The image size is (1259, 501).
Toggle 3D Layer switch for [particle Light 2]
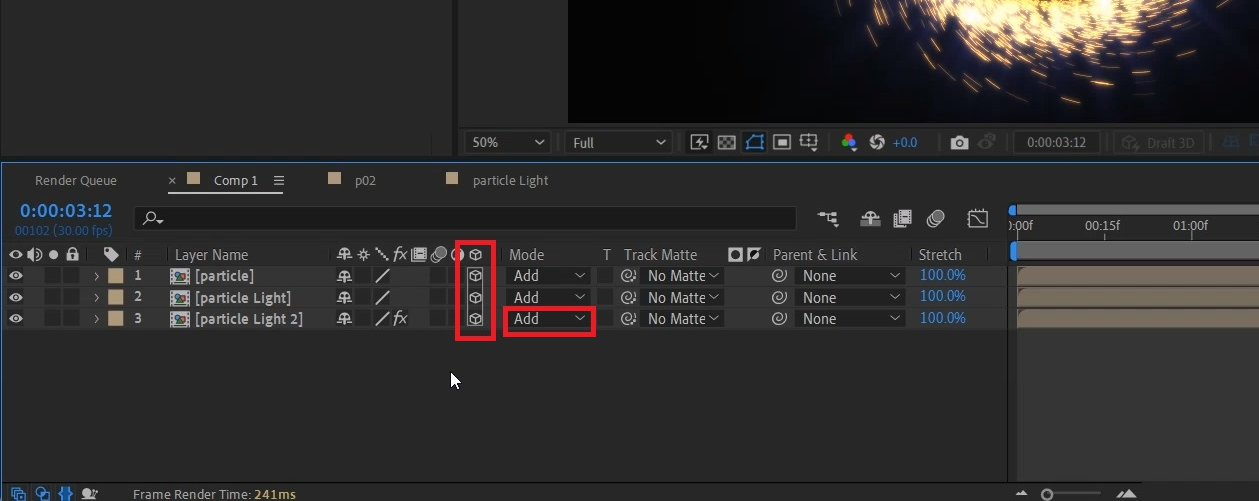(x=476, y=319)
